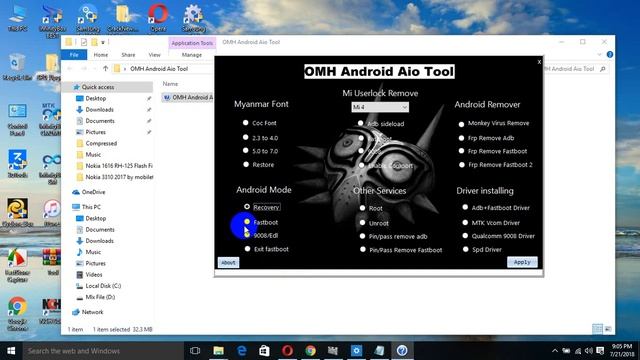Image resolution: width=640 pixels, height=360 pixels.
Task: Open the Recycle Bin desktop icon
Action: (17, 67)
